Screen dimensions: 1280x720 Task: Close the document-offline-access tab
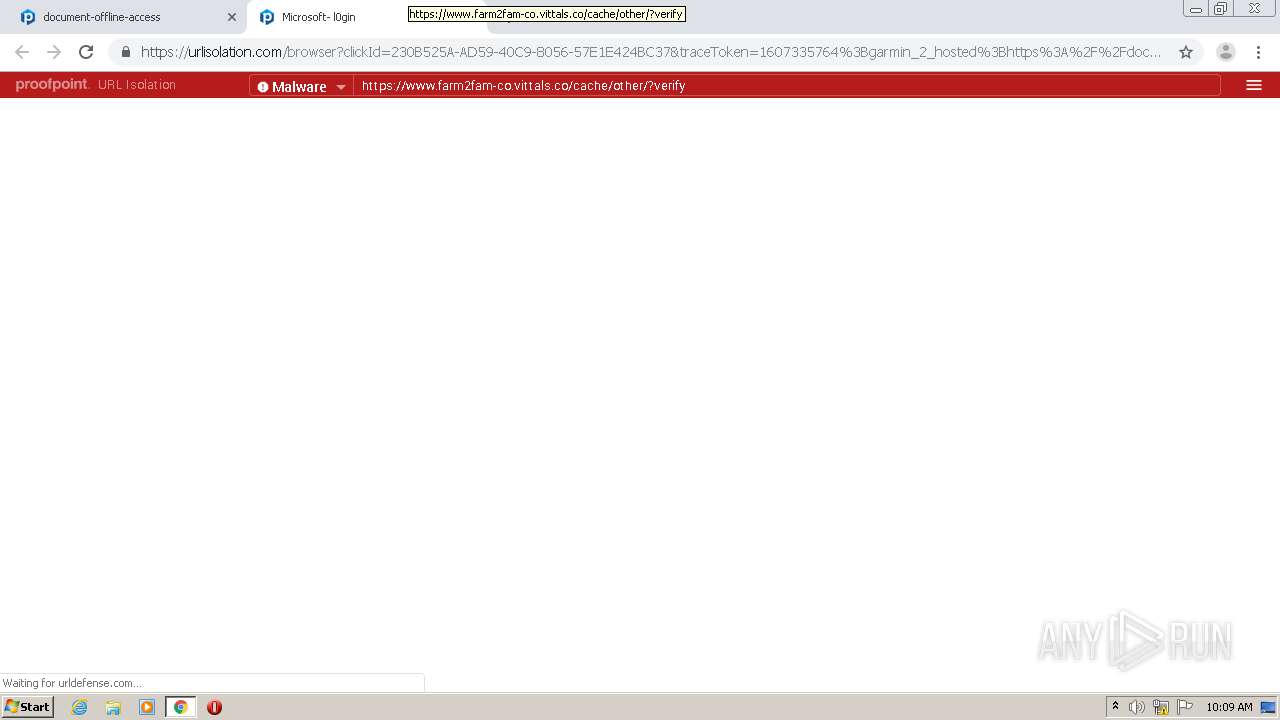tap(232, 17)
